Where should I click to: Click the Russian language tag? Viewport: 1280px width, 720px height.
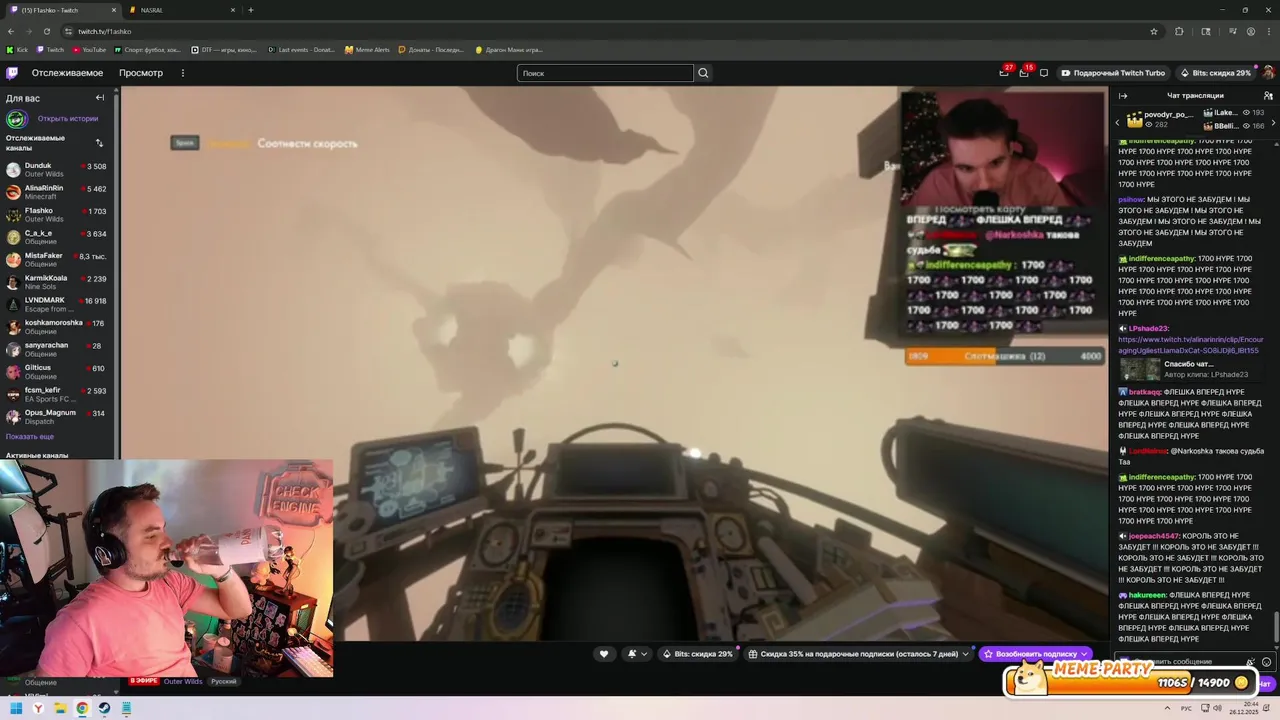click(224, 681)
